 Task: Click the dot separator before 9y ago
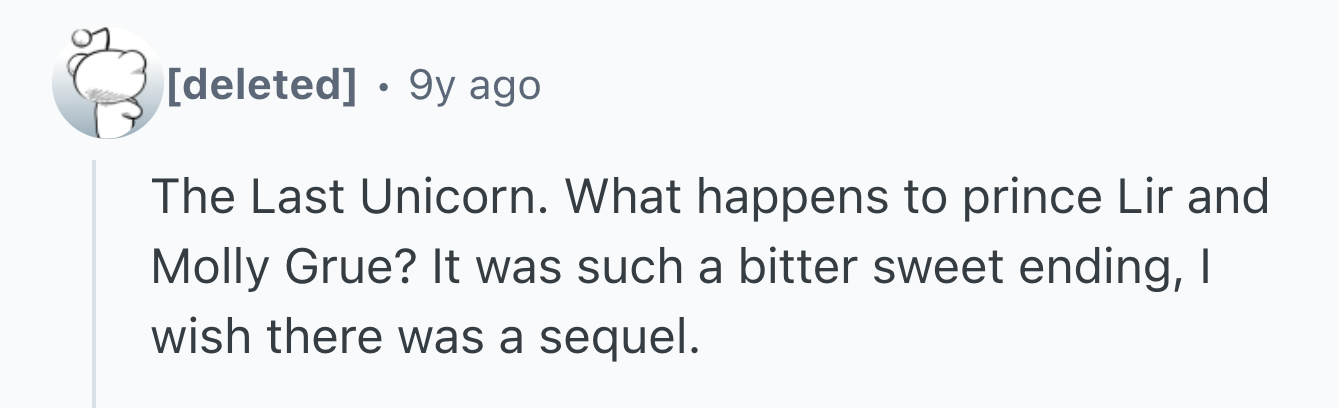pyautogui.click(x=383, y=87)
